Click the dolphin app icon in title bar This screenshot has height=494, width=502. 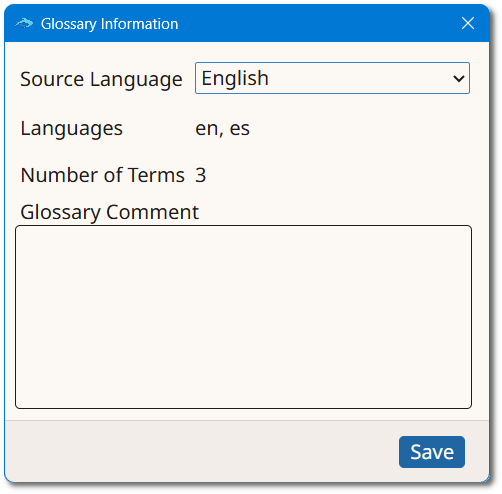24,24
